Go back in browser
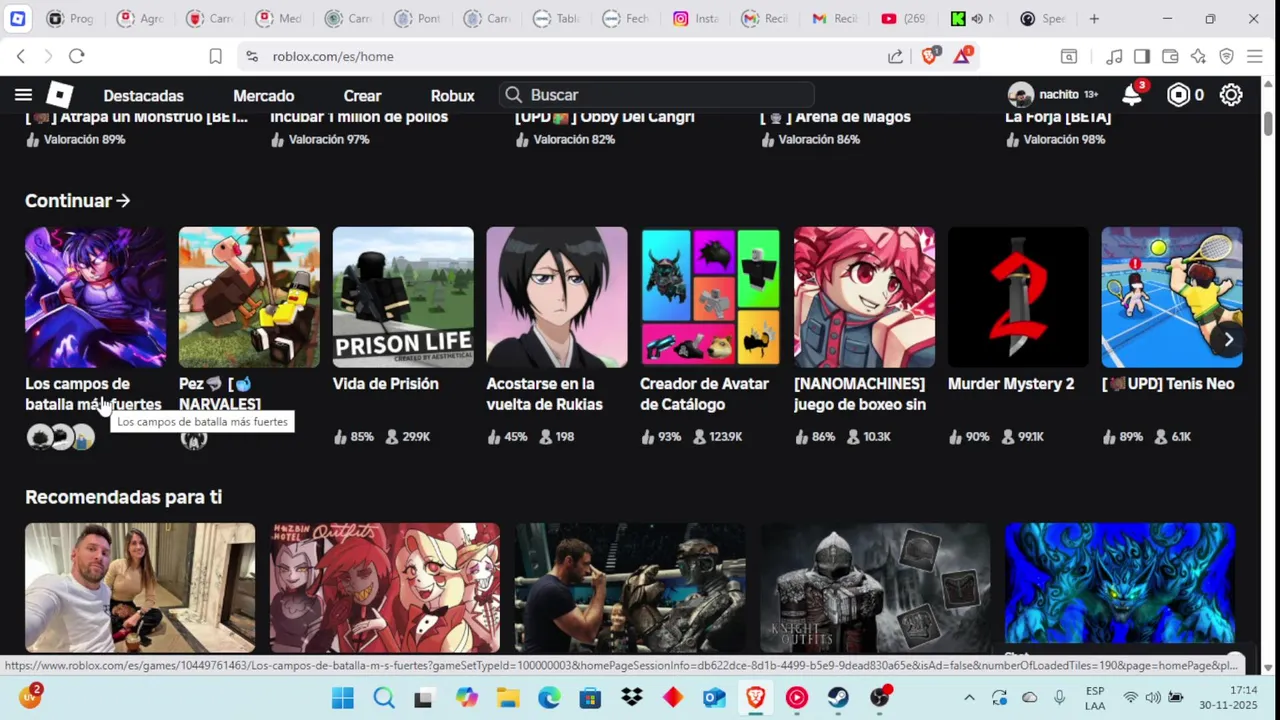The height and width of the screenshot is (720, 1280). 21,56
